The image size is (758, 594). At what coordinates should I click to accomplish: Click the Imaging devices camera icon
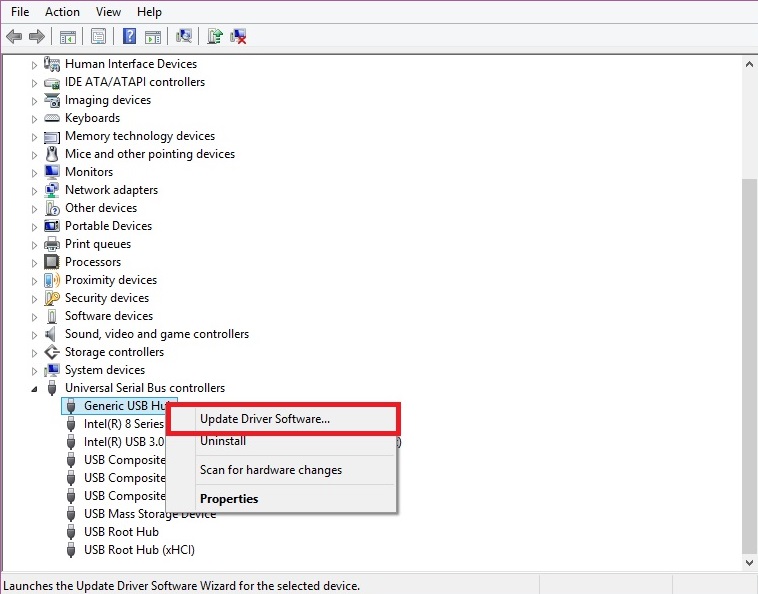[x=52, y=100]
